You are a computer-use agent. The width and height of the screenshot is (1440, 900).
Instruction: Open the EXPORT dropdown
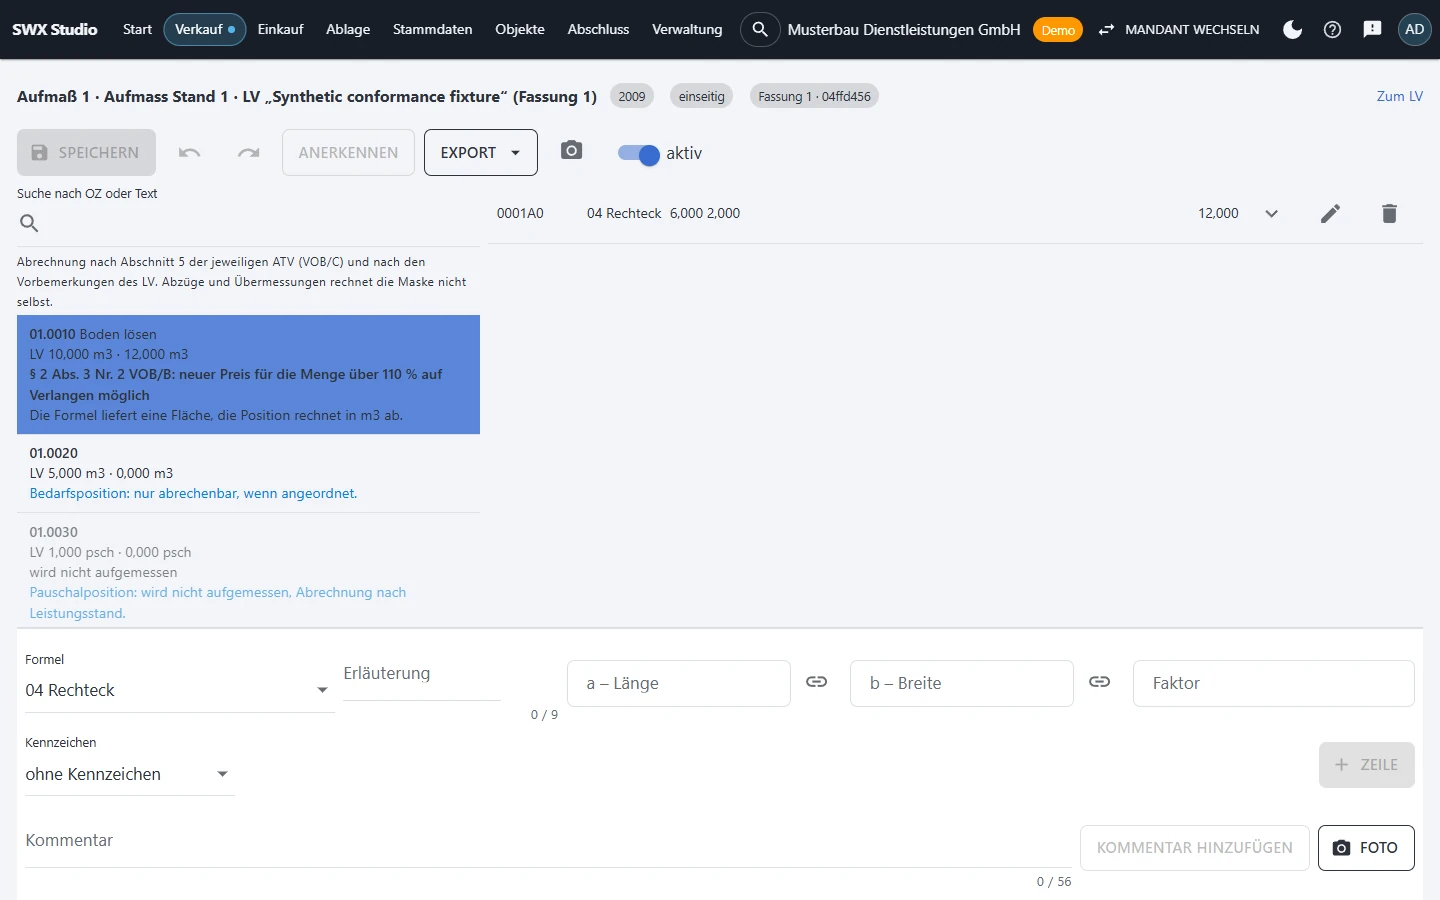tap(481, 153)
